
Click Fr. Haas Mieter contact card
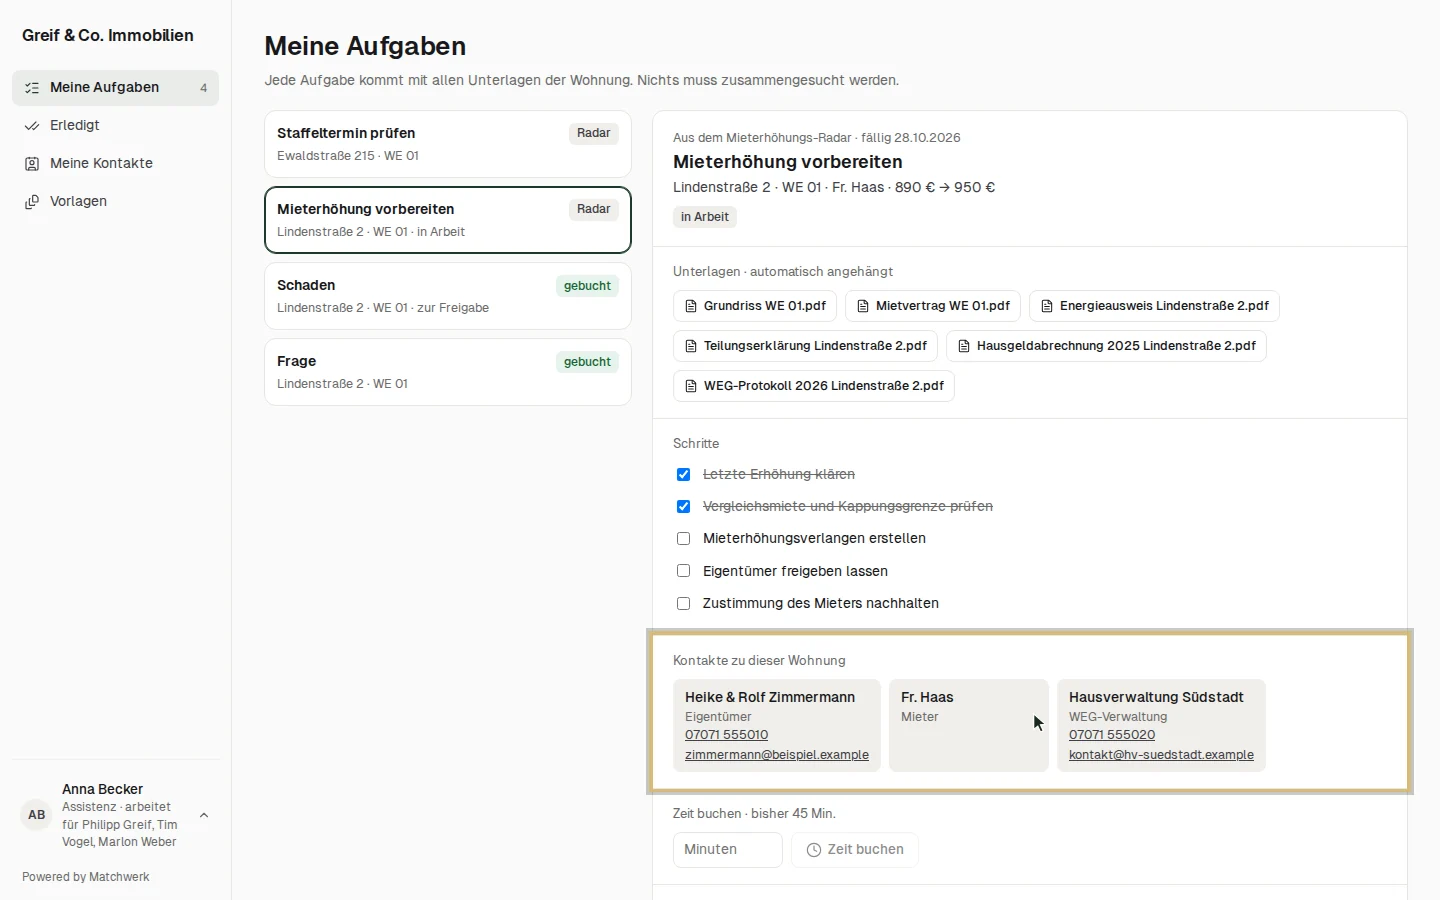[969, 726]
